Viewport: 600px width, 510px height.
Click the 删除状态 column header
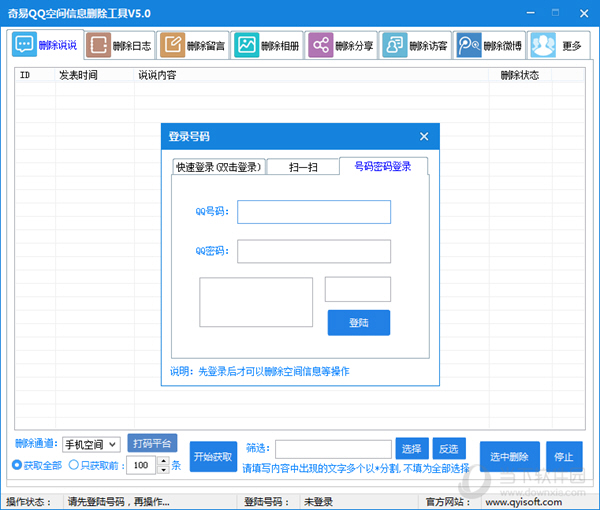[520, 75]
